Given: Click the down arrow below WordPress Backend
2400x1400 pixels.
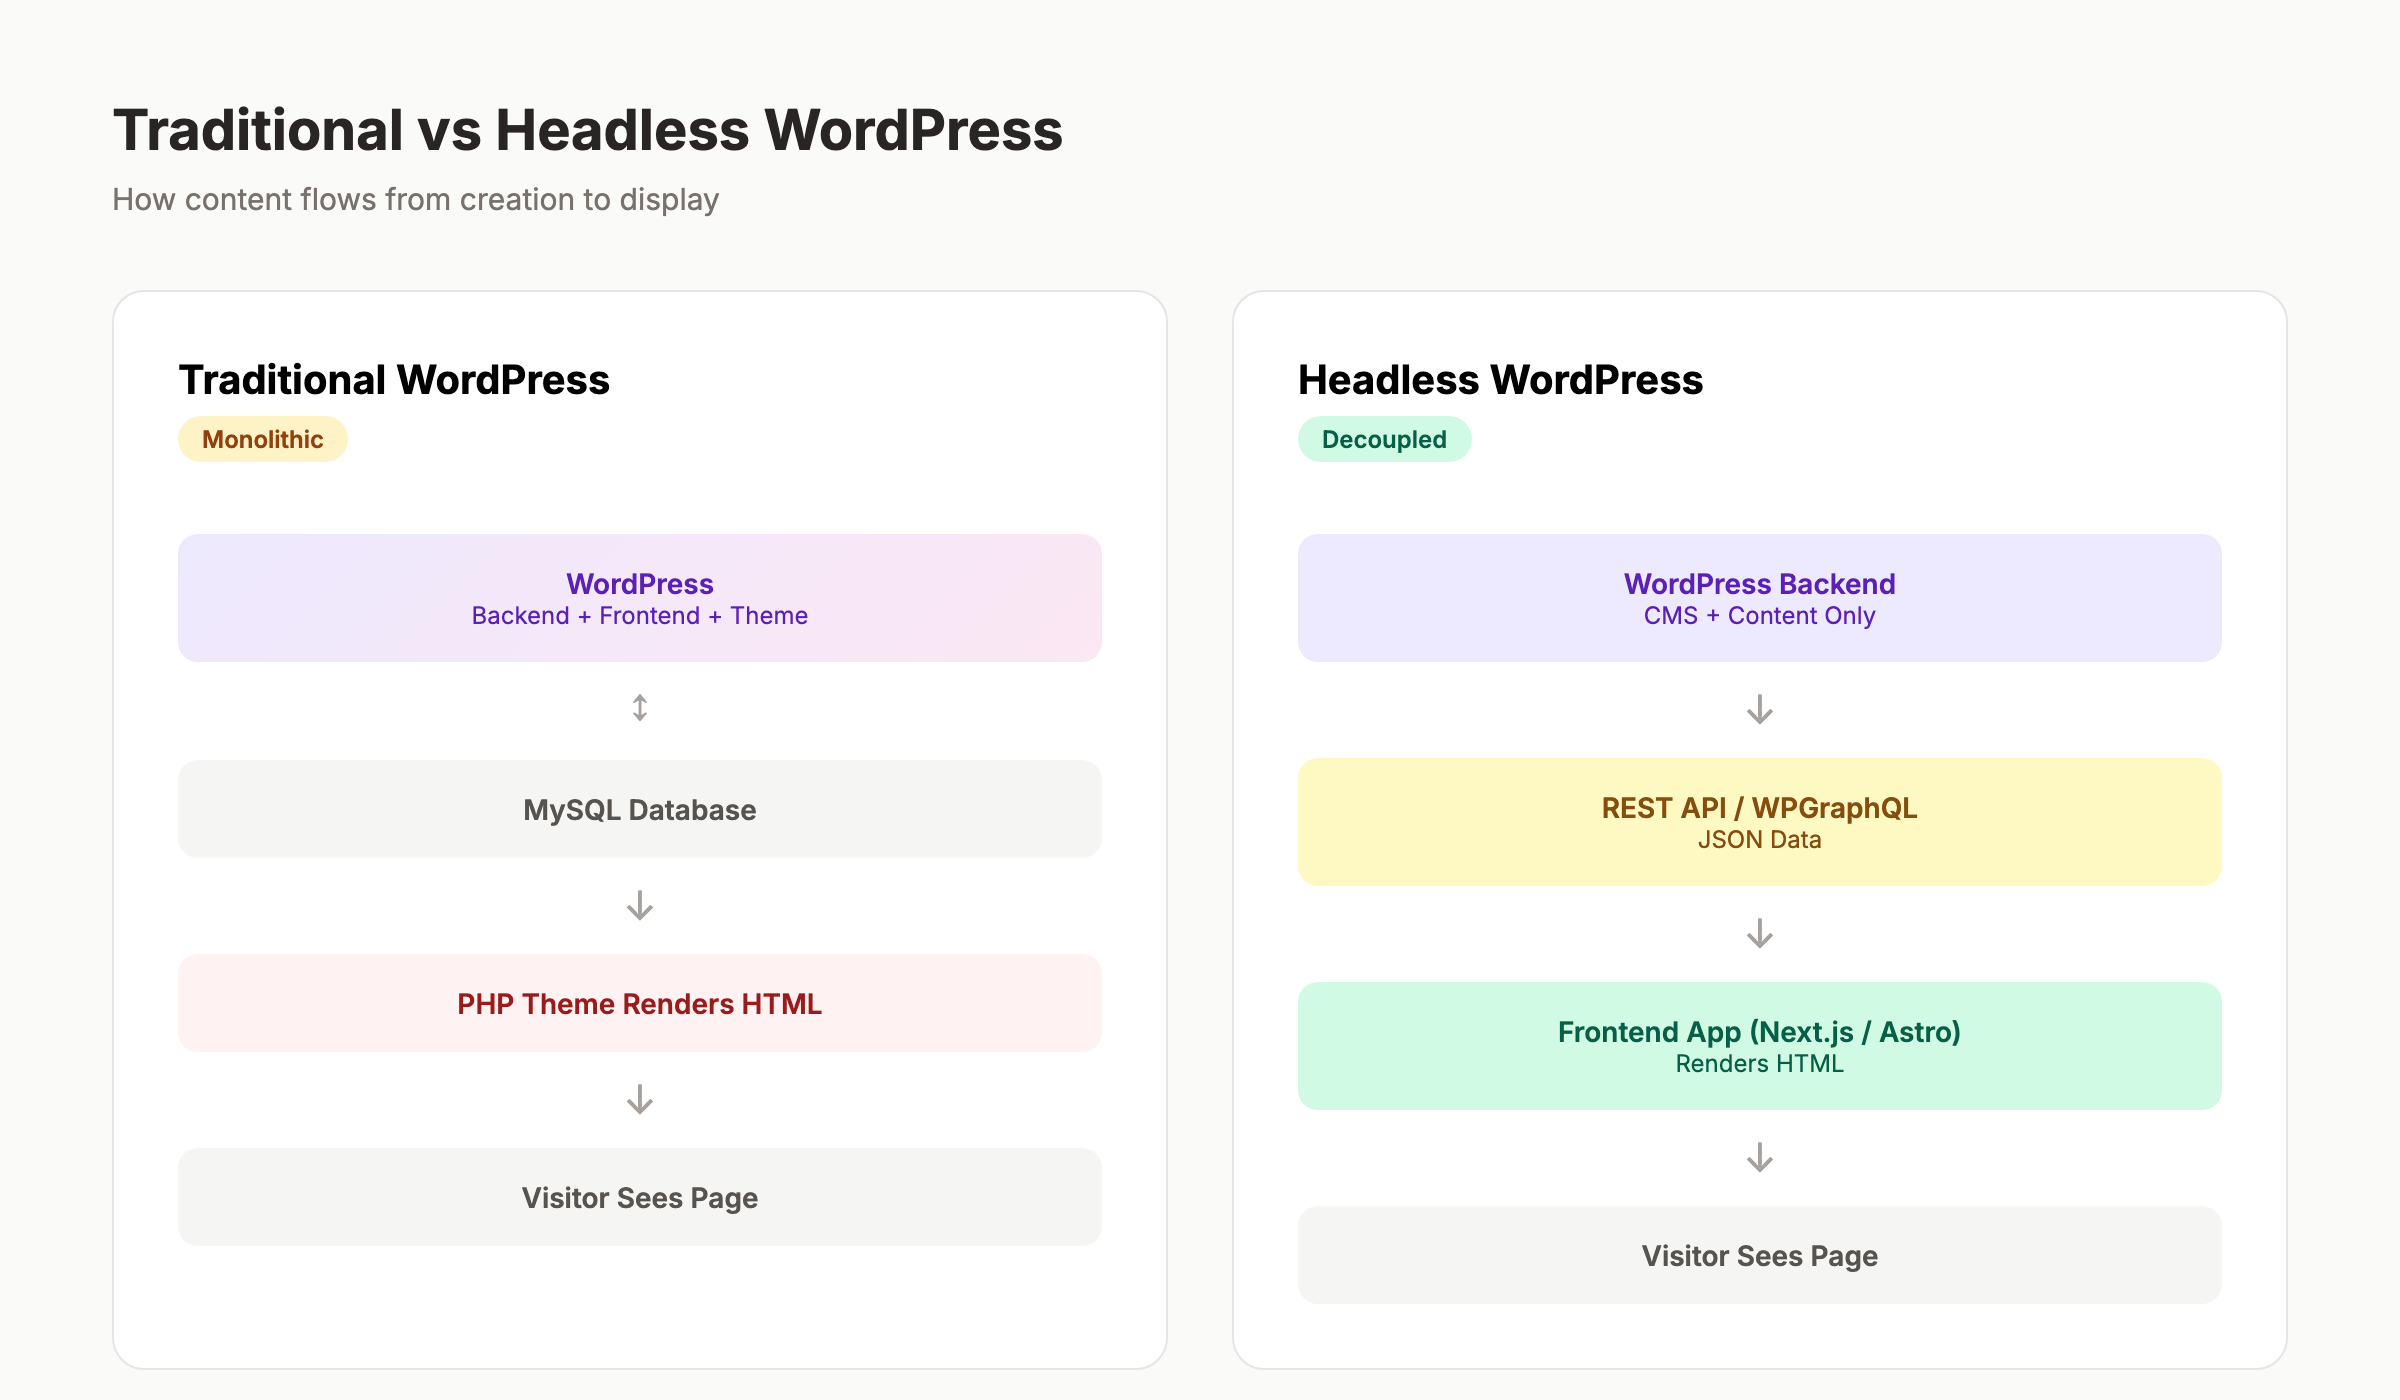Looking at the screenshot, I should 1757,710.
